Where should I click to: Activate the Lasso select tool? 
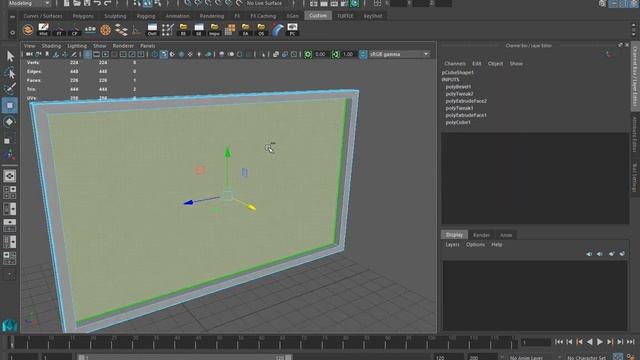tap(10, 73)
